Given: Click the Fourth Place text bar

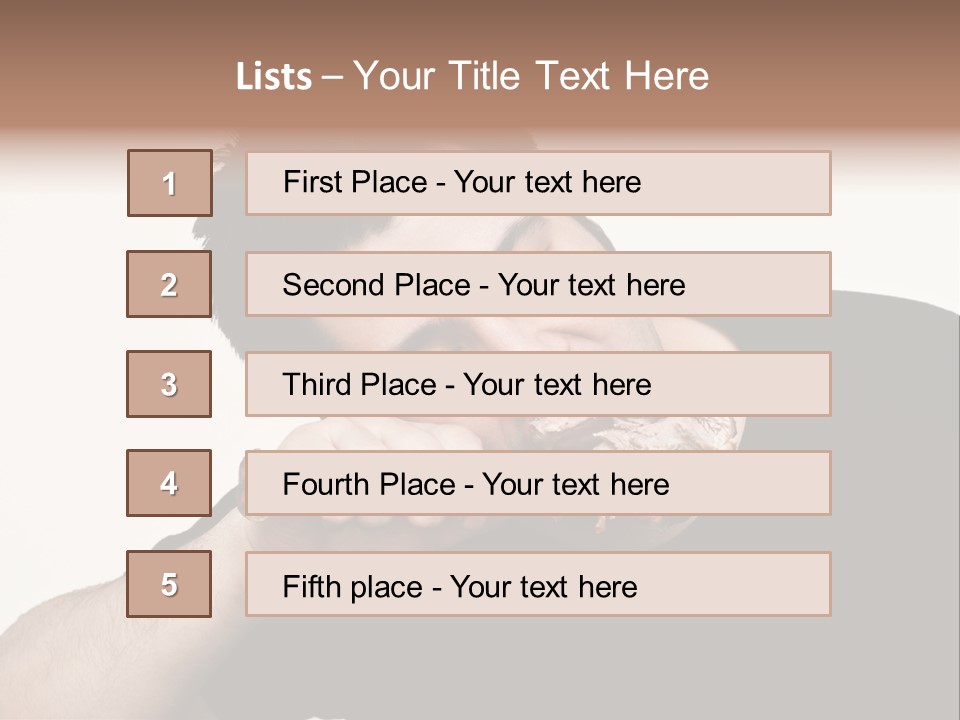Looking at the screenshot, I should coord(538,483).
